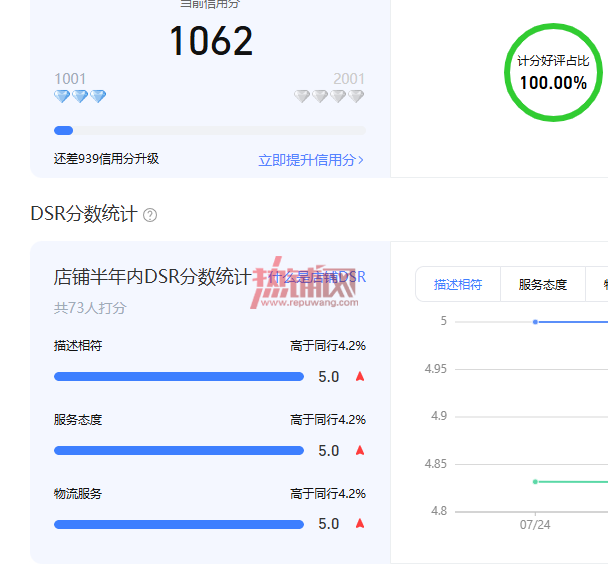608x566 pixels.
Task: Click the 服务态度 blue score bar
Action: pyautogui.click(x=179, y=450)
